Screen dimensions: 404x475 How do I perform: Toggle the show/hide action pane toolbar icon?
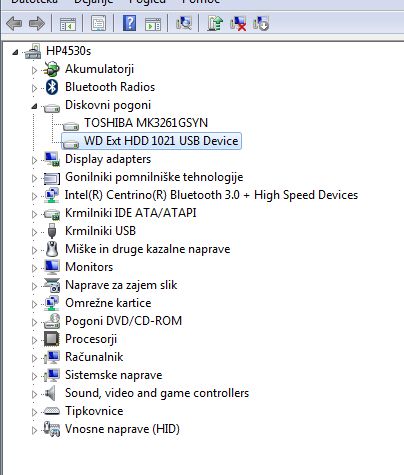(x=153, y=24)
